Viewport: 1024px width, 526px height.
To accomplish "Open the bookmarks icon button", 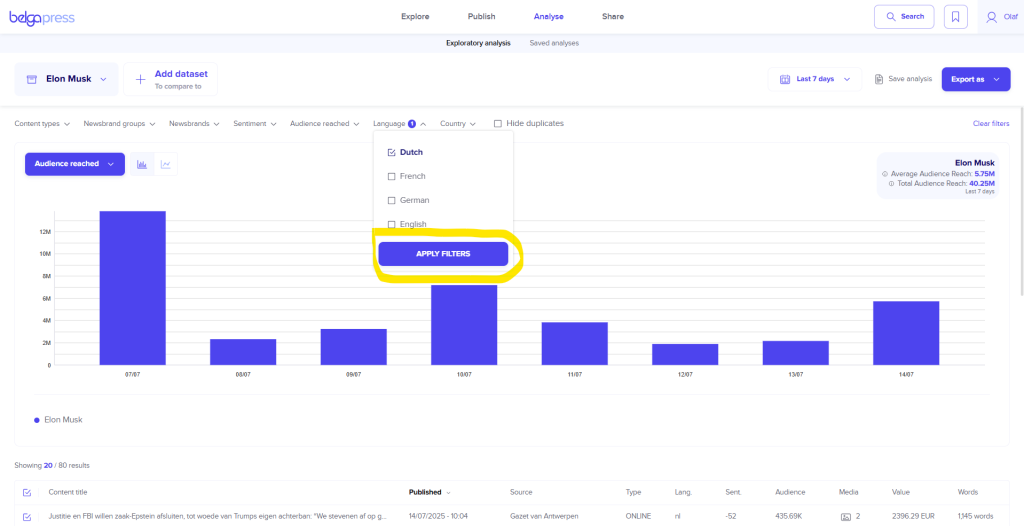I will 956,17.
